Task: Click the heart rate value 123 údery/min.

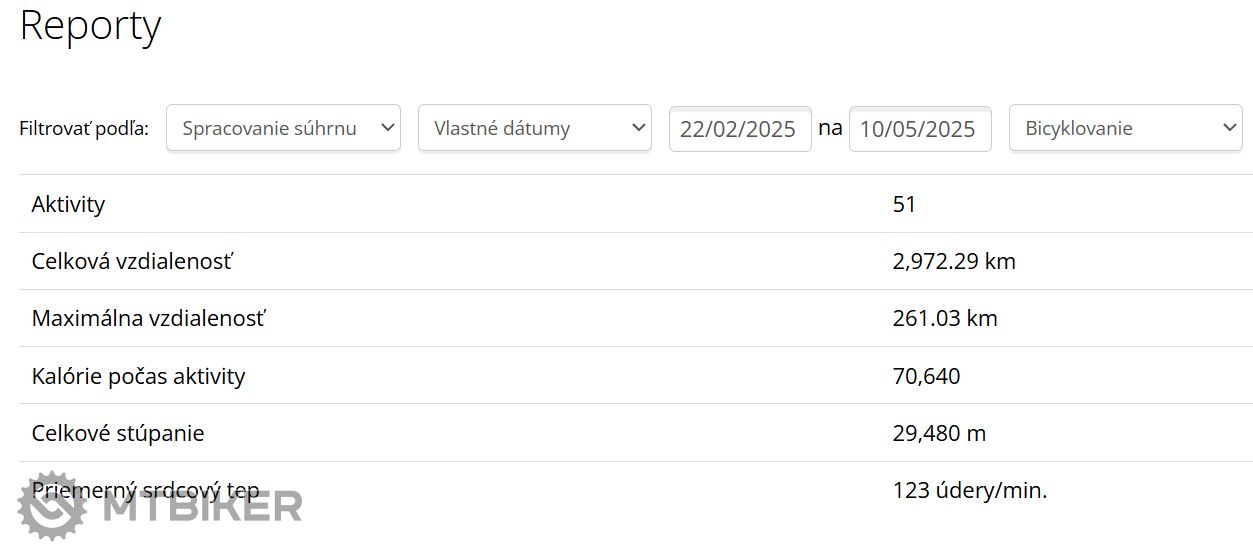Action: [969, 491]
